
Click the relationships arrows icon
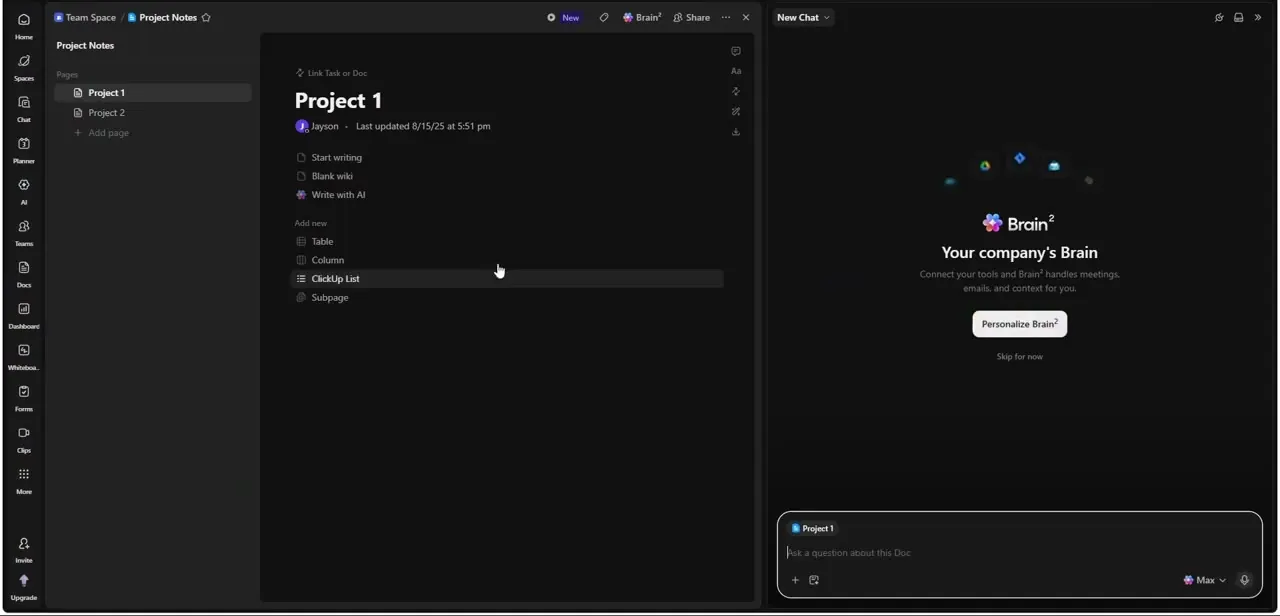click(736, 91)
